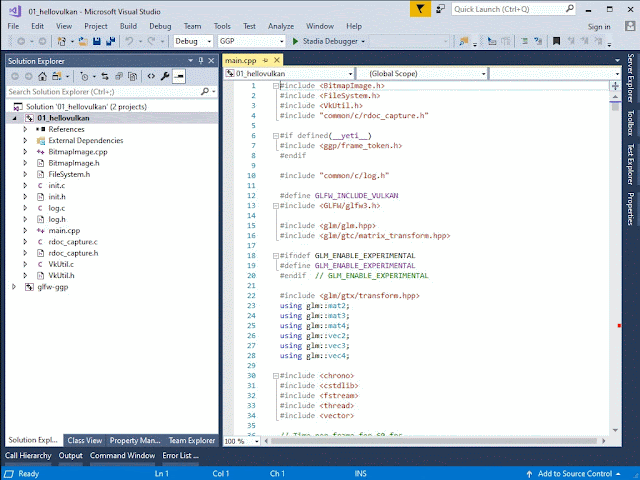Click the Show All Files icon

133,76
